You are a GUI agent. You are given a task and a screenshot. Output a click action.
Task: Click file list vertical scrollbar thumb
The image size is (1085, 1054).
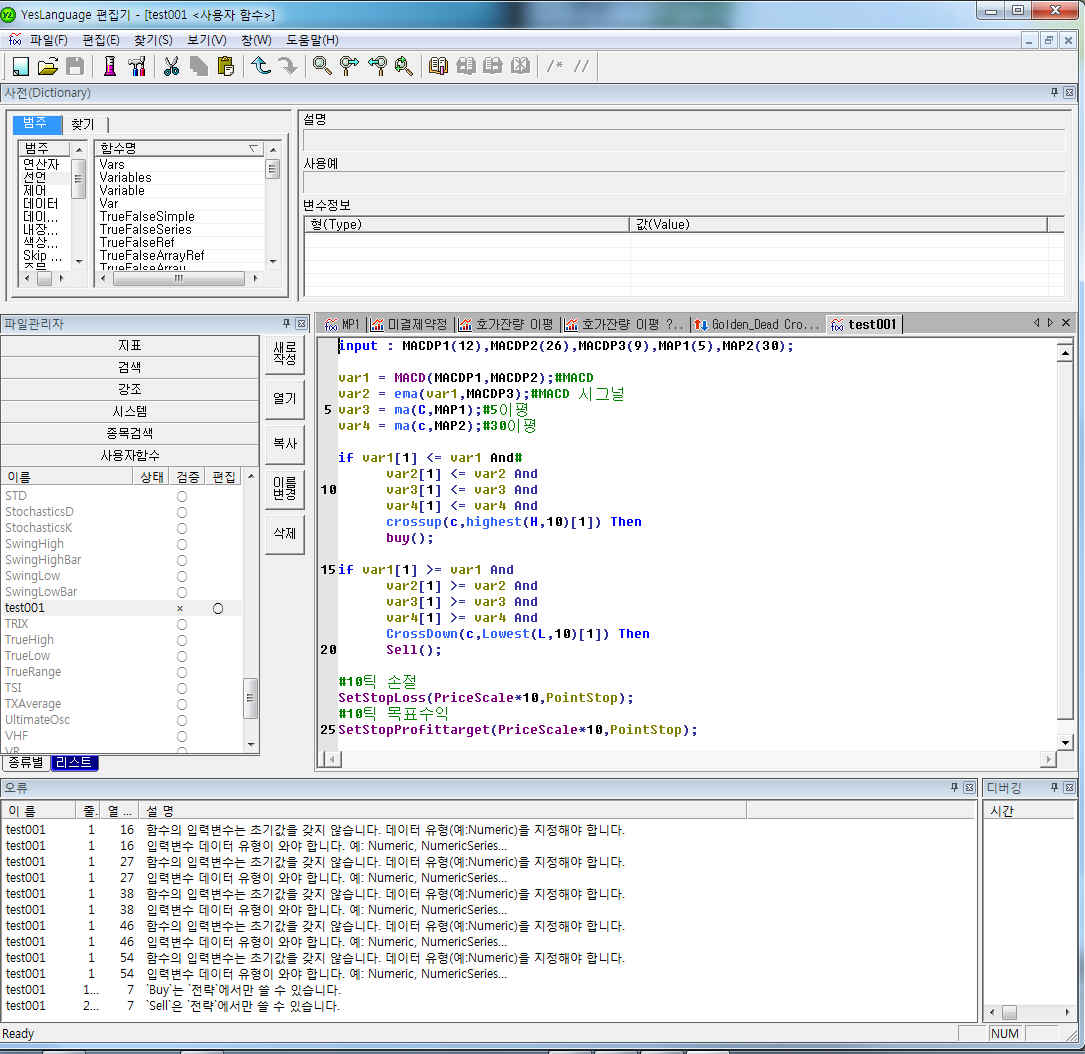tap(250, 698)
